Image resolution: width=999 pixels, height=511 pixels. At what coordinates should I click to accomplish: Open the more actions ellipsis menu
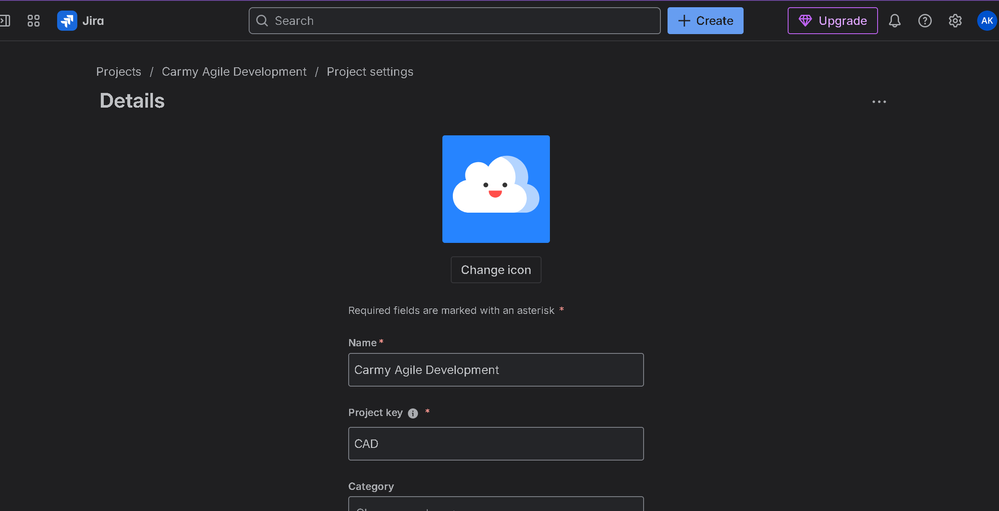point(879,102)
